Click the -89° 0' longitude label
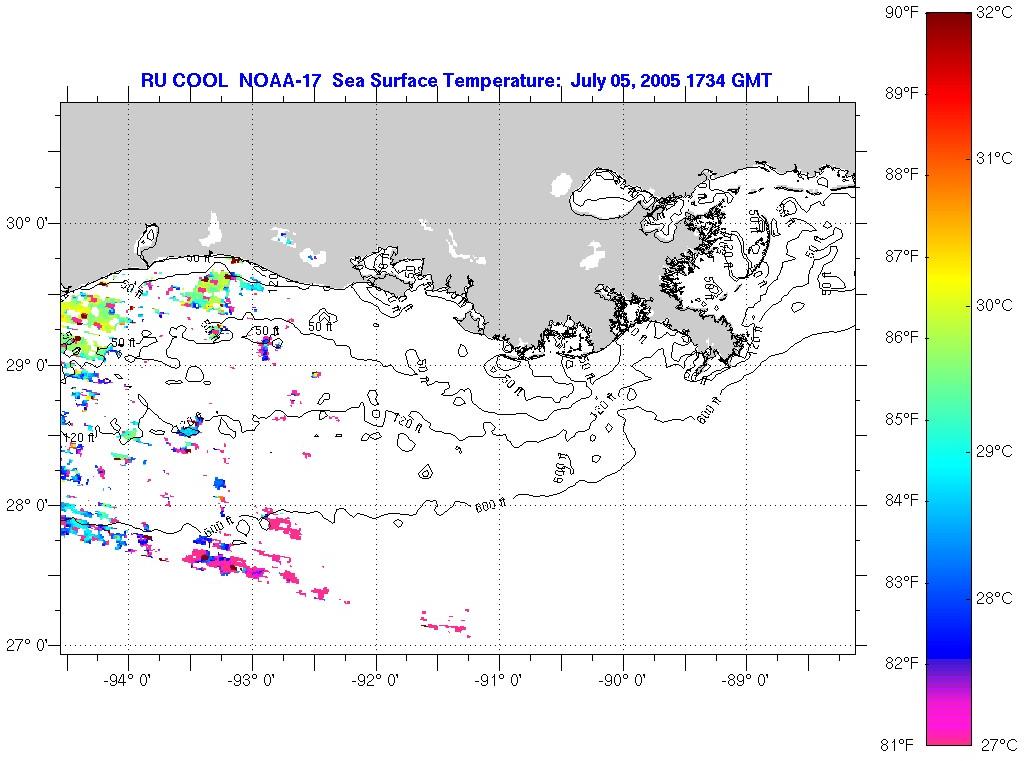 click(x=746, y=680)
